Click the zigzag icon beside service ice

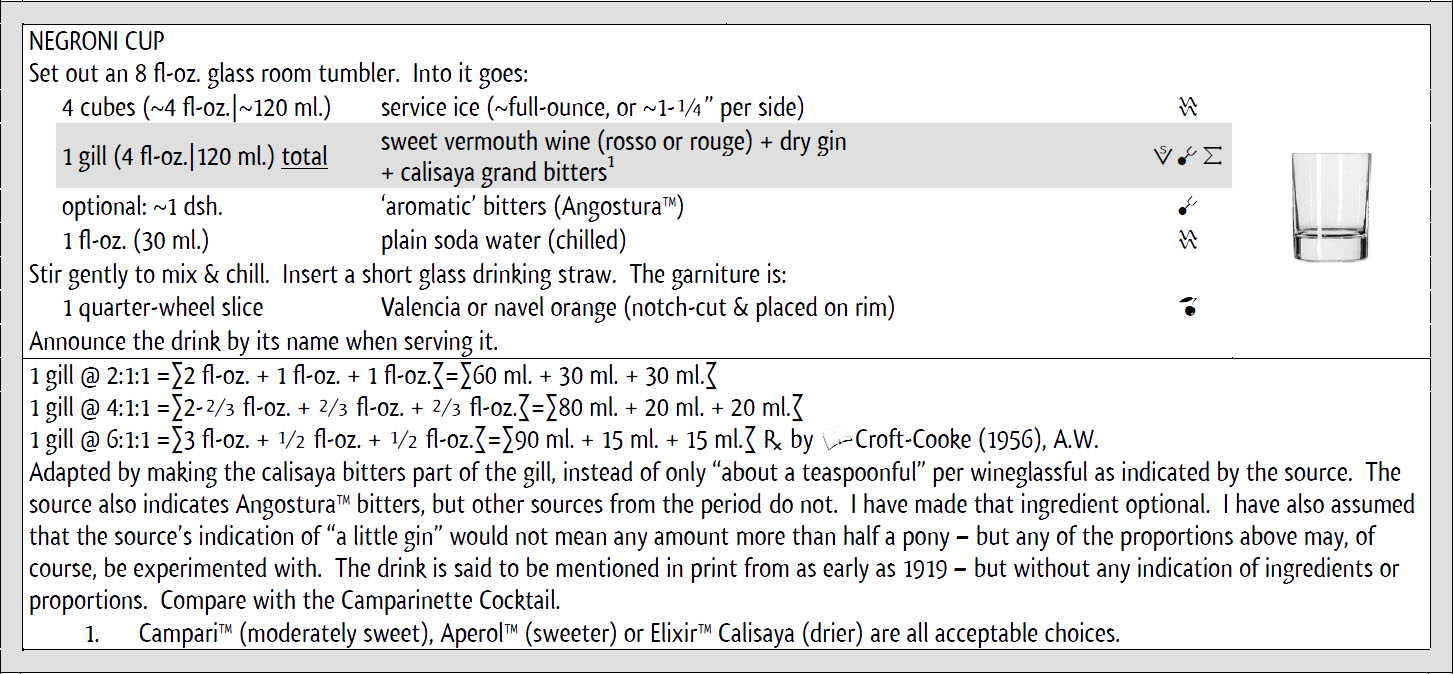[x=1188, y=107]
